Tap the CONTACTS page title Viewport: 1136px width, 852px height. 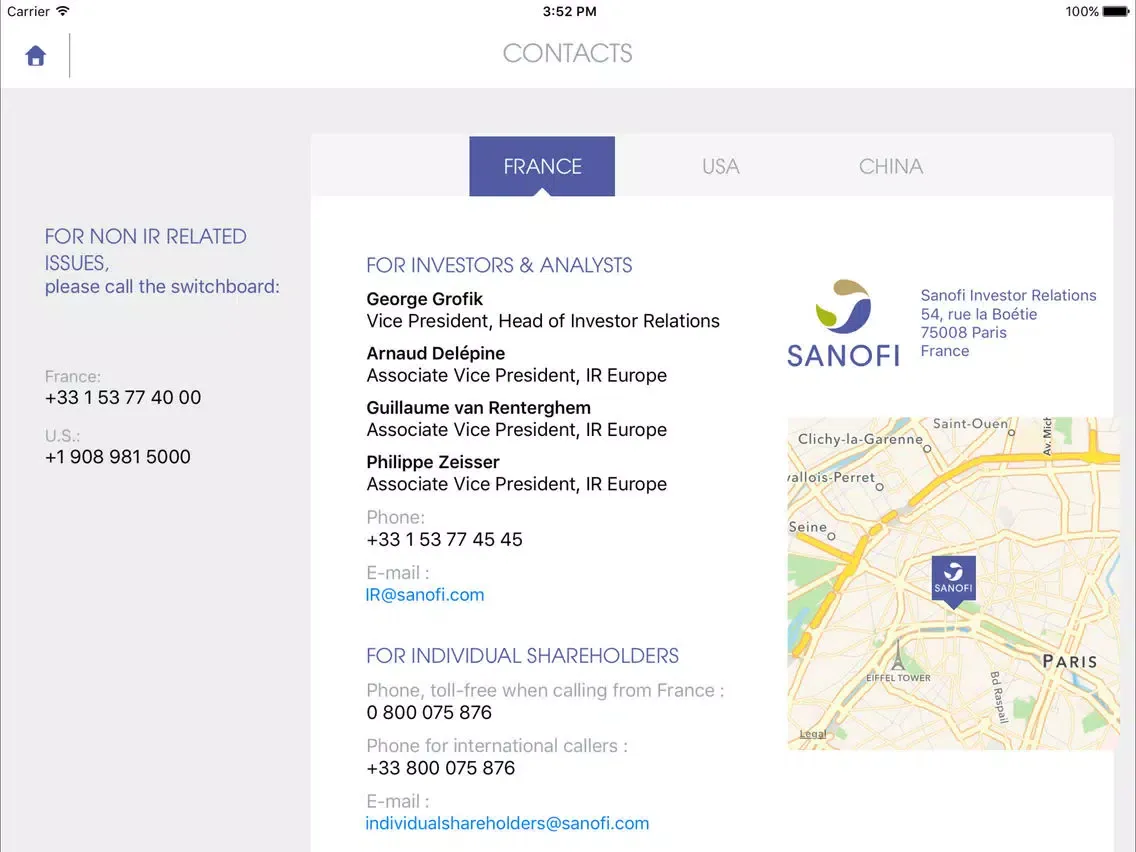(568, 53)
